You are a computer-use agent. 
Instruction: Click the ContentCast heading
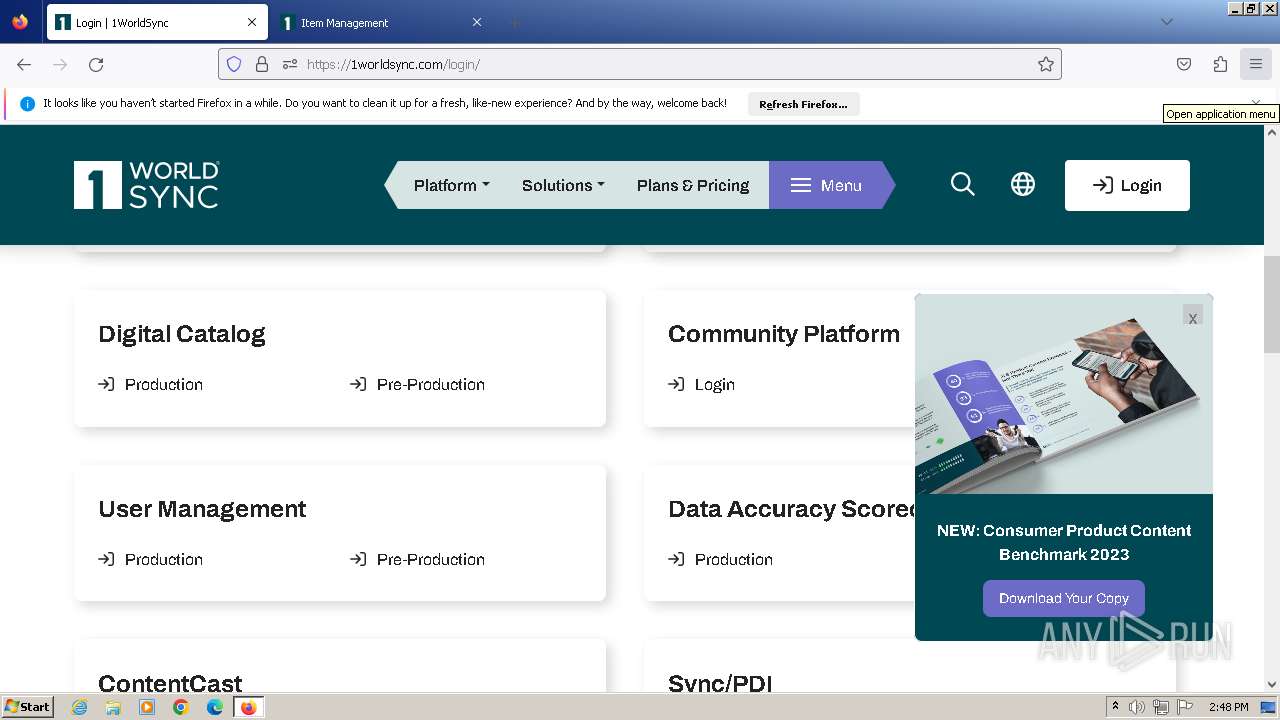click(170, 683)
